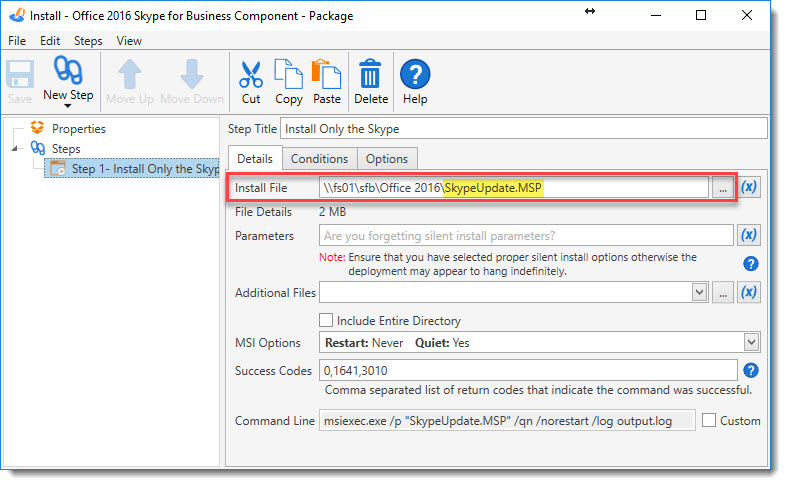786x485 pixels.
Task: Enable the Custom command line checkbox
Action: click(709, 420)
